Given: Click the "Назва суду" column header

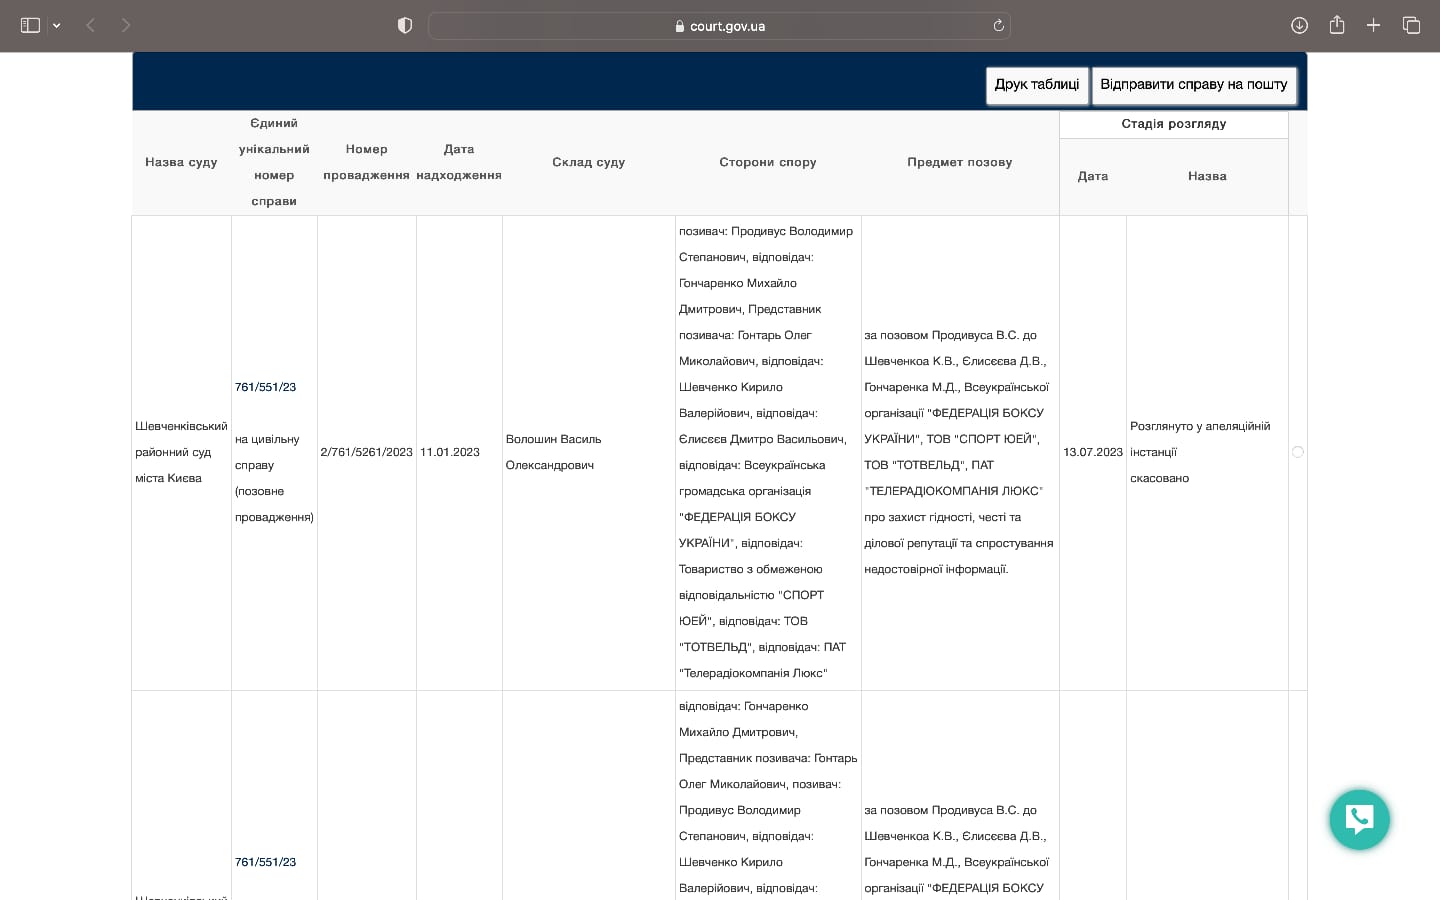Looking at the screenshot, I should pyautogui.click(x=181, y=162).
